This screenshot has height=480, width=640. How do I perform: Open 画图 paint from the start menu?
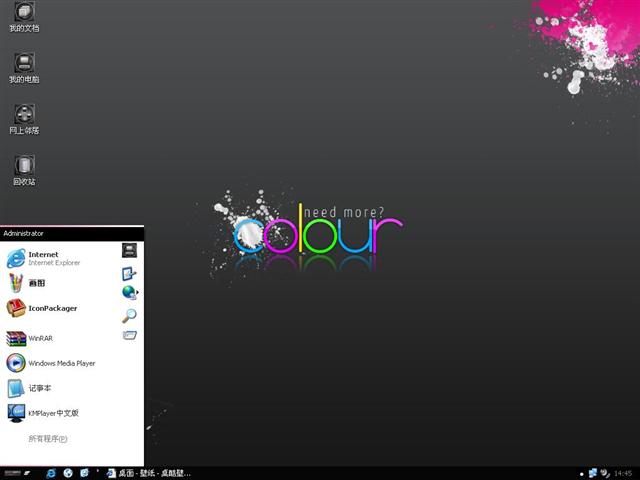click(26, 283)
